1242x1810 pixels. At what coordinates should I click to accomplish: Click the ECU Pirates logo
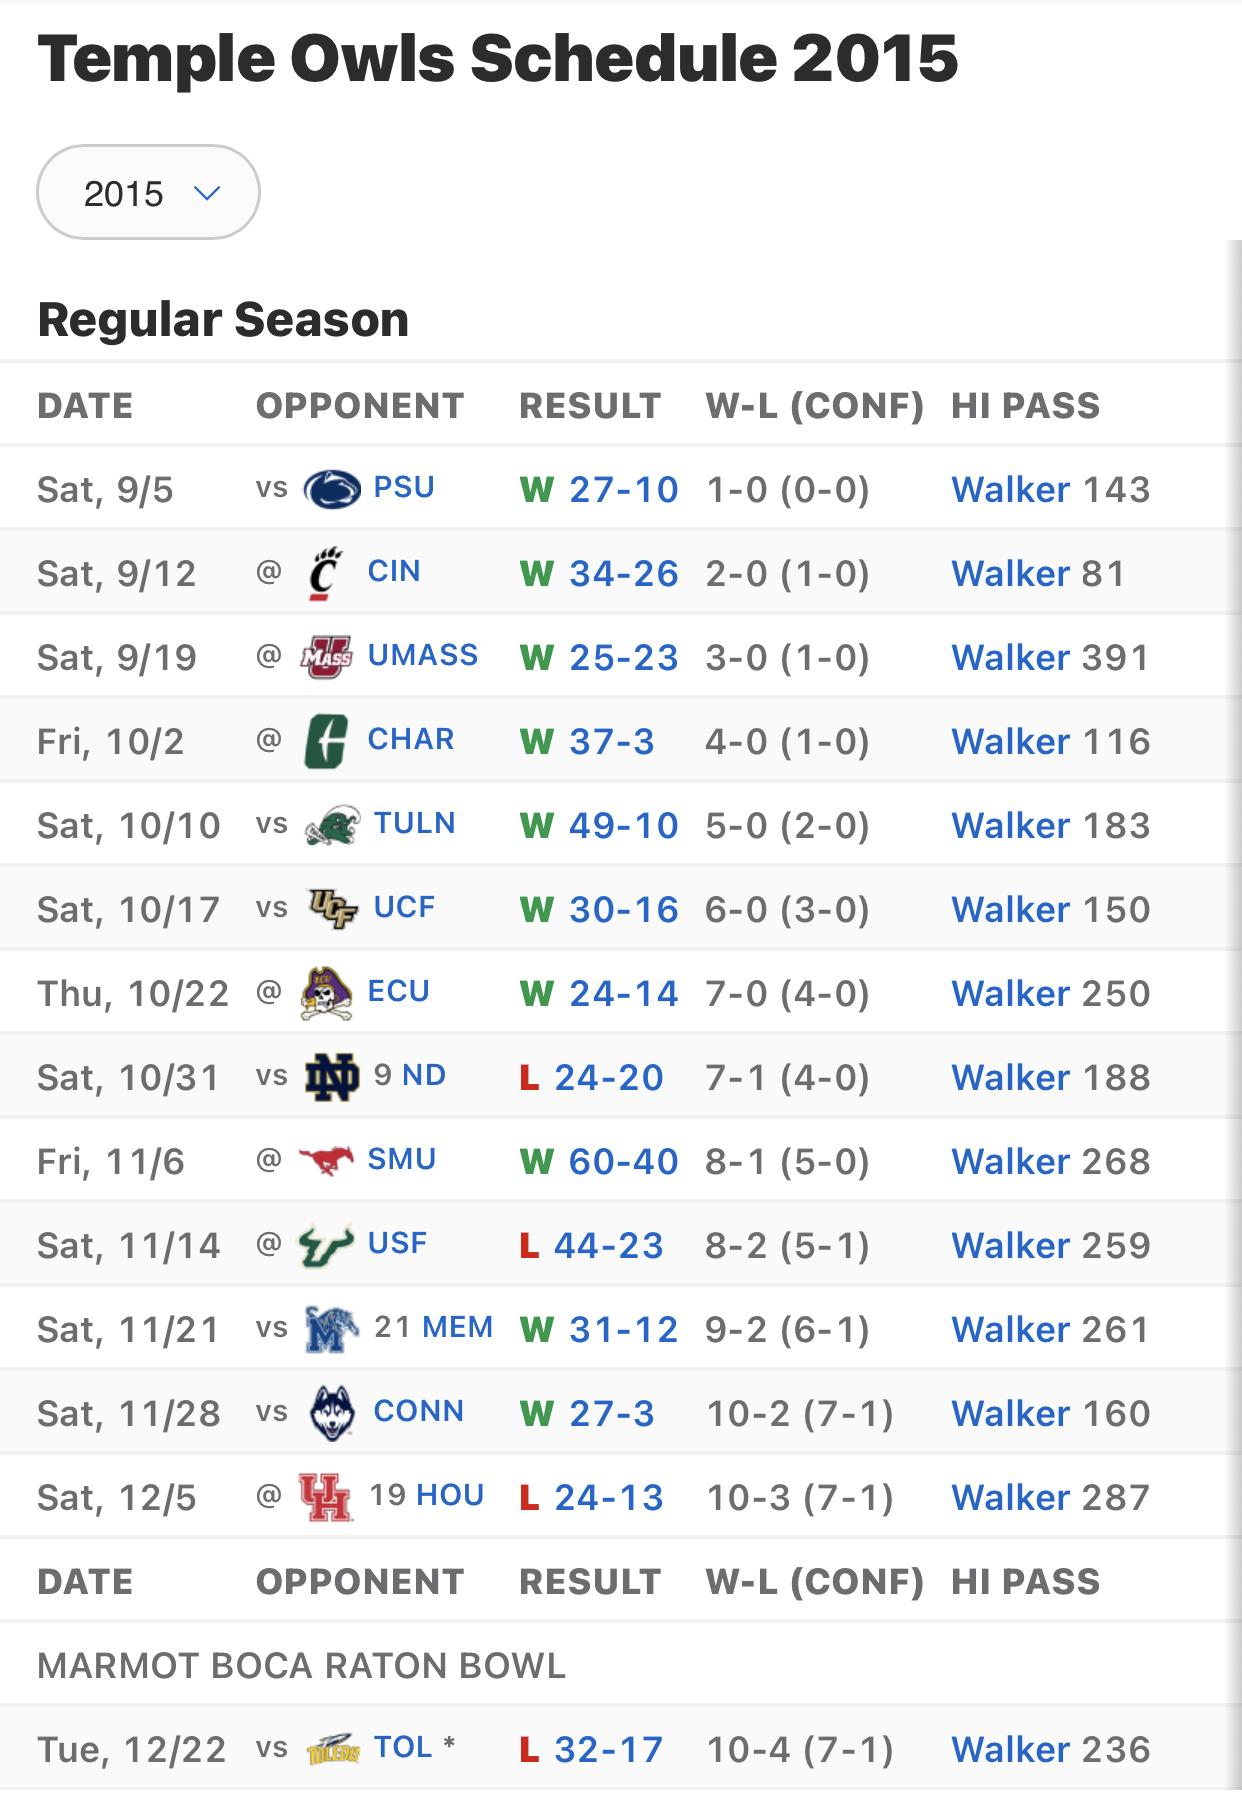coord(326,993)
